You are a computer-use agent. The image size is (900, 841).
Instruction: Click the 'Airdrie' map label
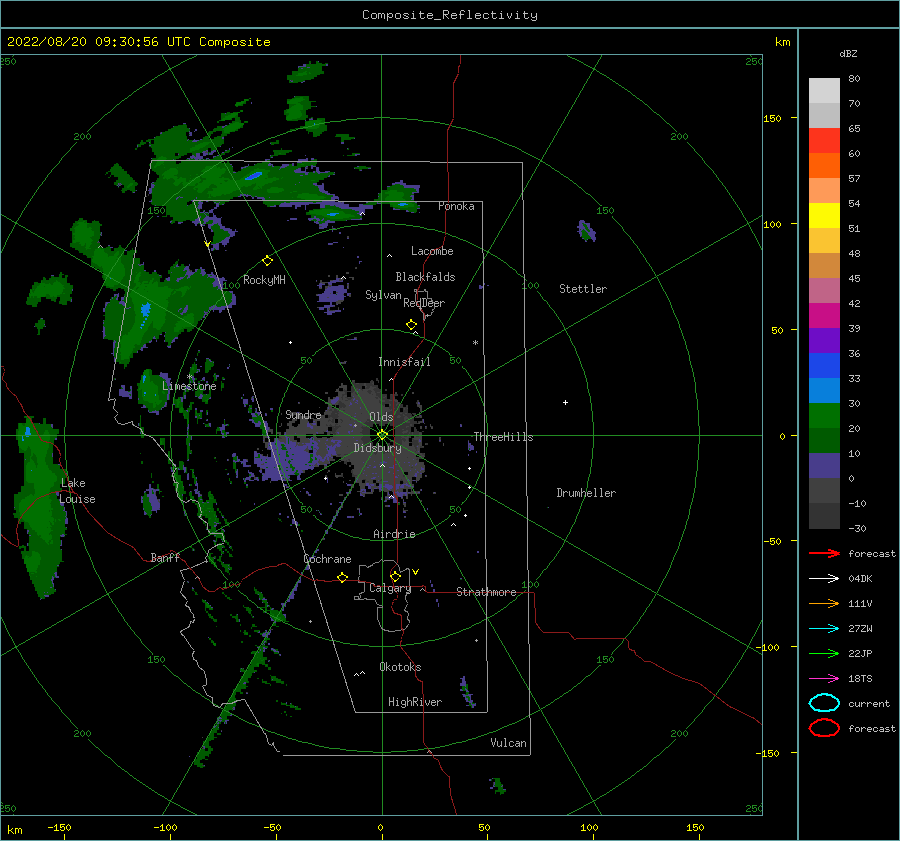click(x=394, y=534)
